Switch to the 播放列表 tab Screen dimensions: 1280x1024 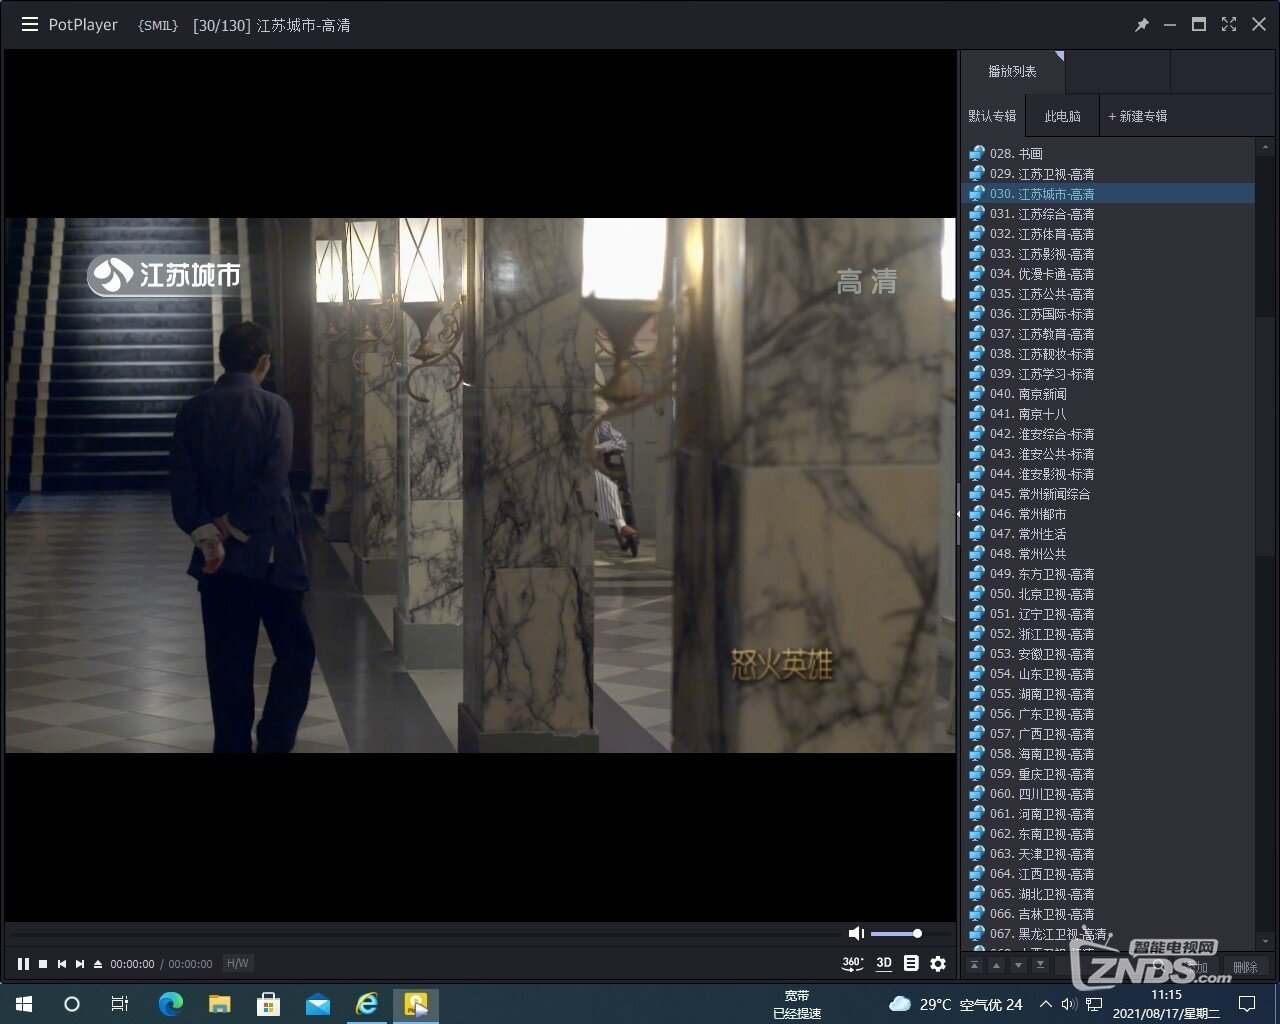point(1012,71)
